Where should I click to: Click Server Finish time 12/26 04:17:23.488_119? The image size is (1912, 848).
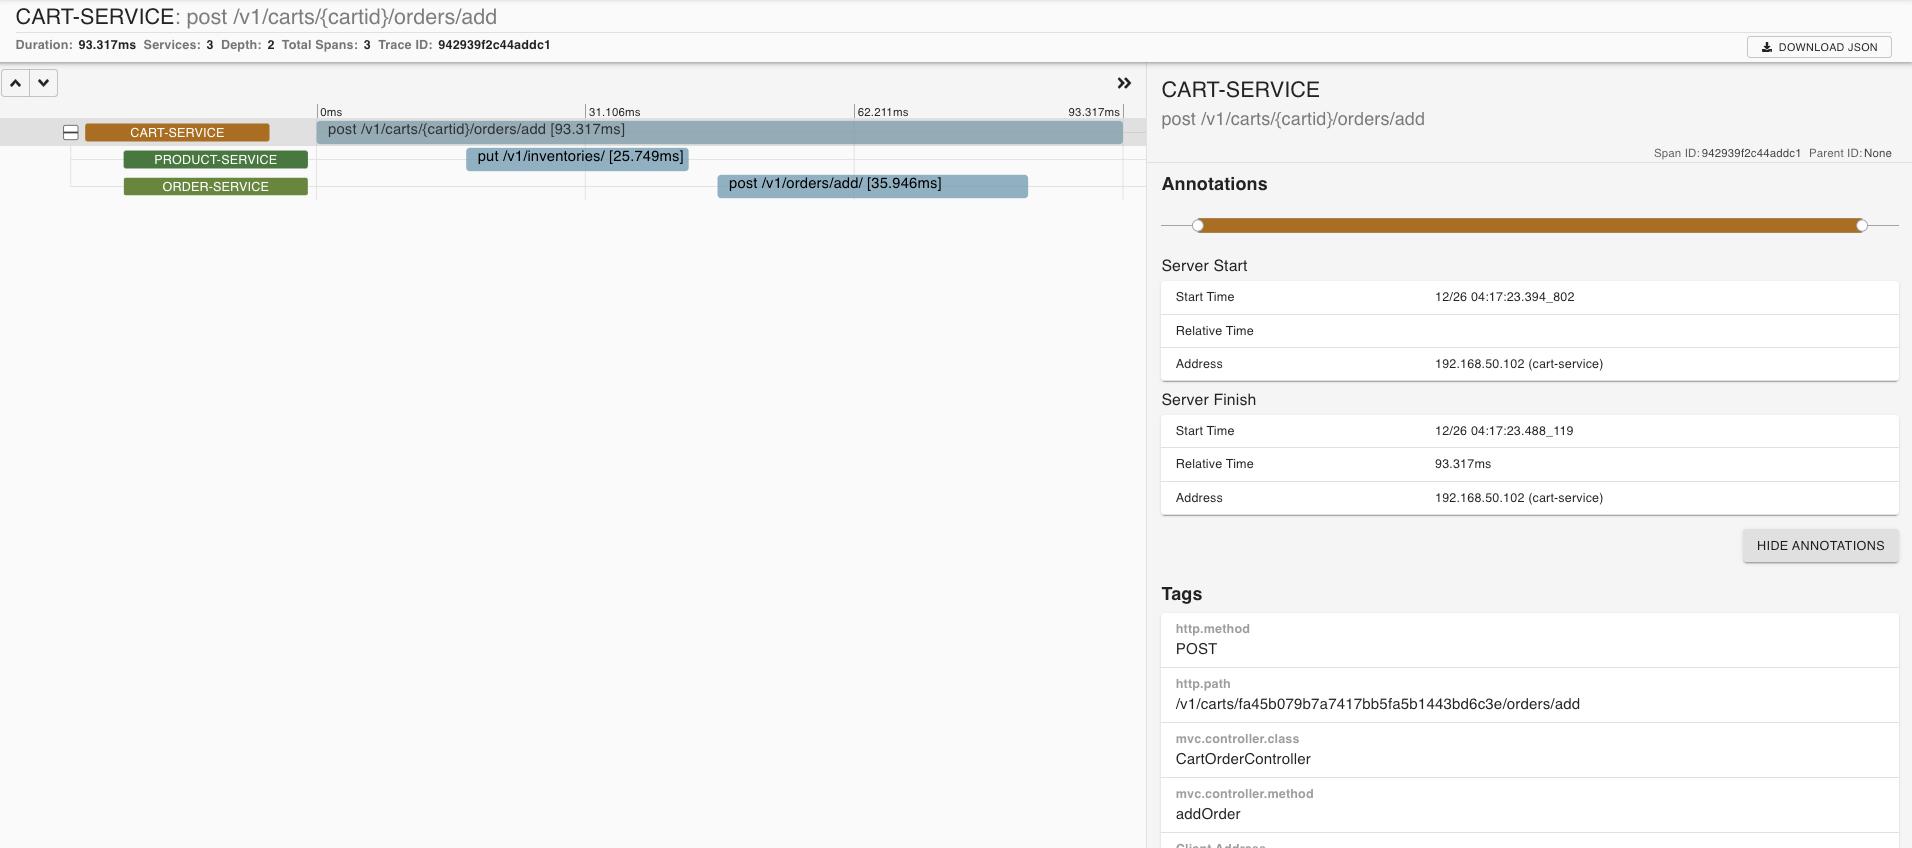[x=1504, y=431]
